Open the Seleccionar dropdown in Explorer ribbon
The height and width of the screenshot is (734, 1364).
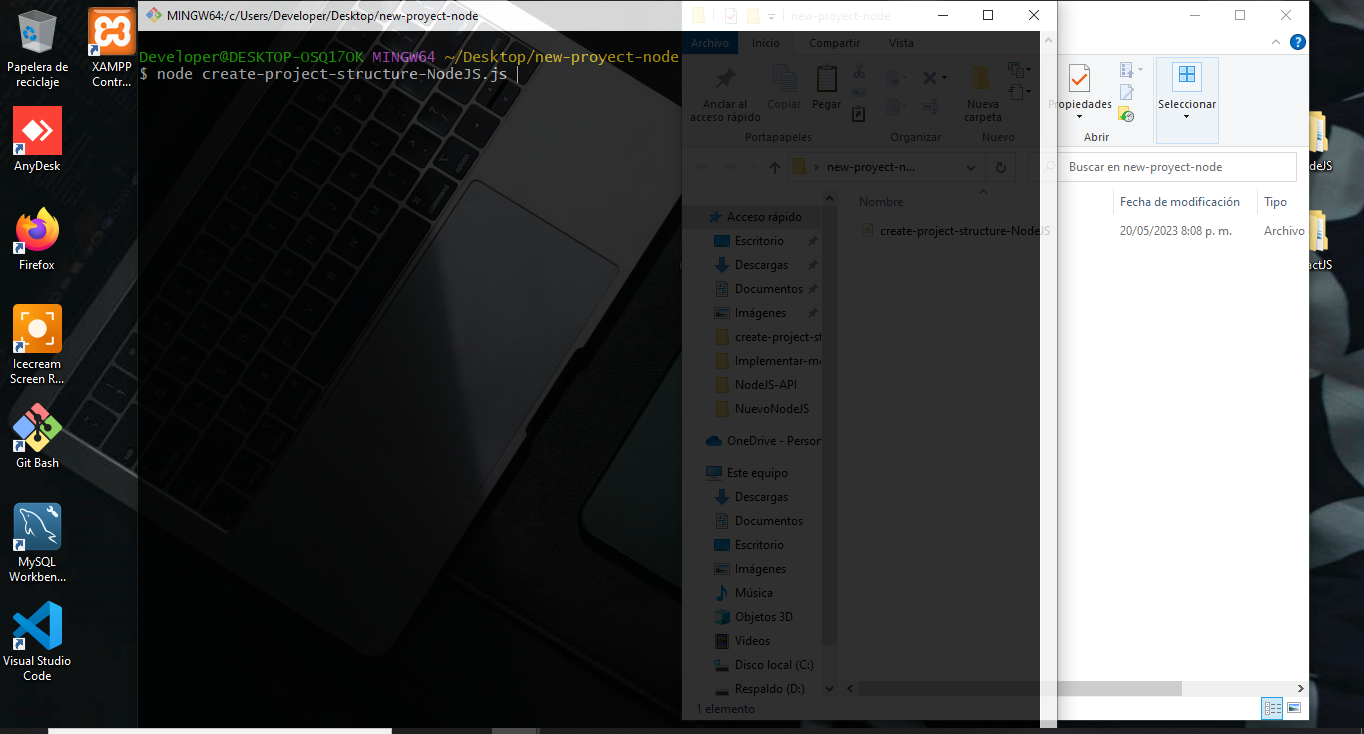pyautogui.click(x=1187, y=99)
